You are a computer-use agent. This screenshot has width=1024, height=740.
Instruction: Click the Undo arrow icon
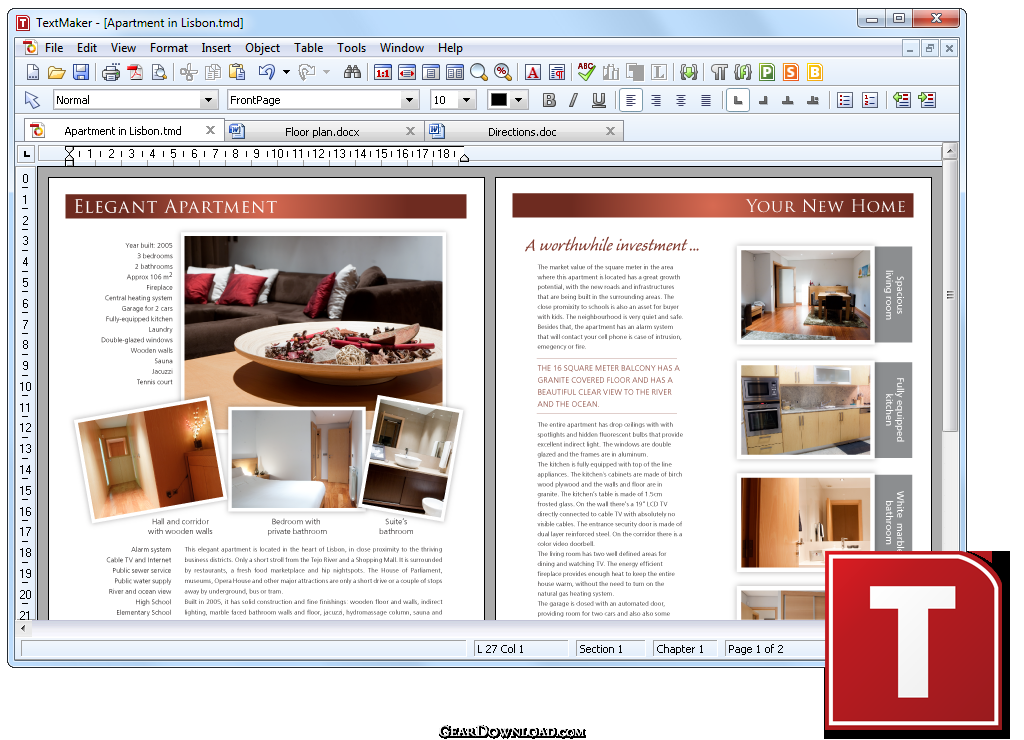click(266, 72)
